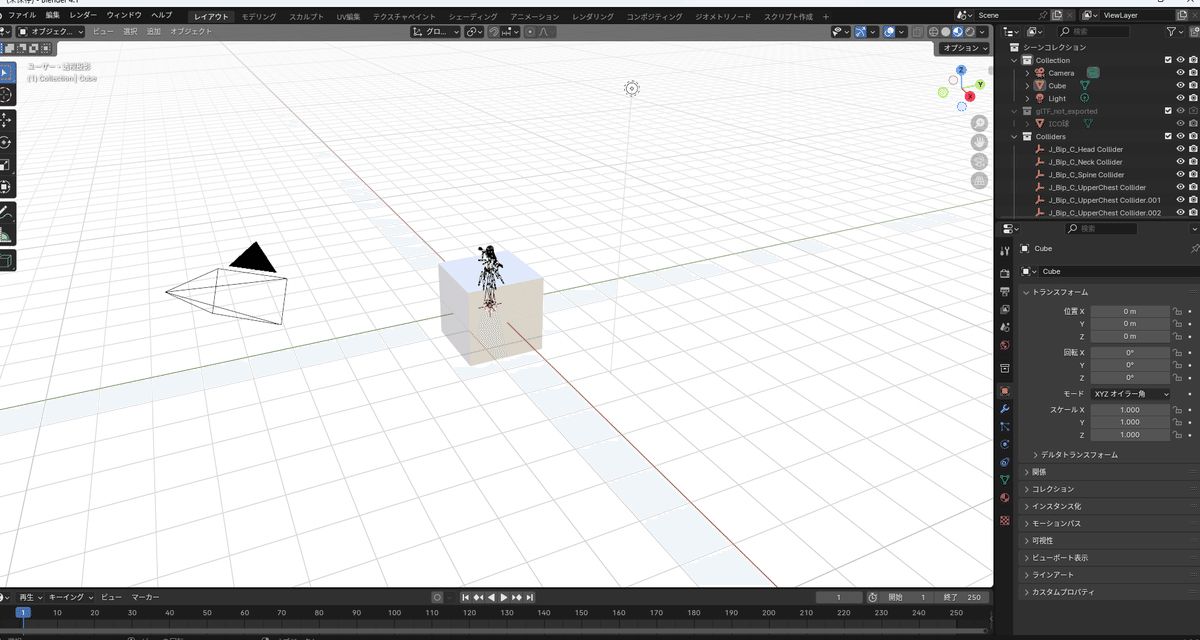The width and height of the screenshot is (1200, 640).
Task: Switch to the シェーディング workspace tab
Action: tap(472, 17)
